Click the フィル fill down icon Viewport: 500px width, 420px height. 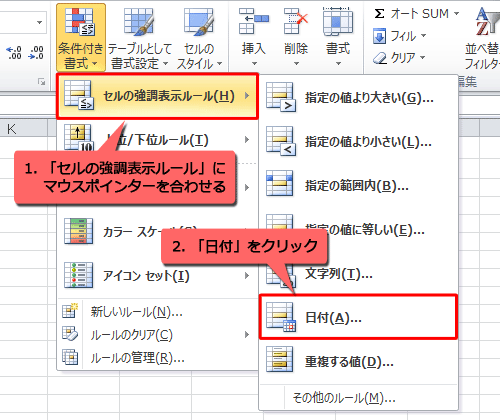click(379, 36)
